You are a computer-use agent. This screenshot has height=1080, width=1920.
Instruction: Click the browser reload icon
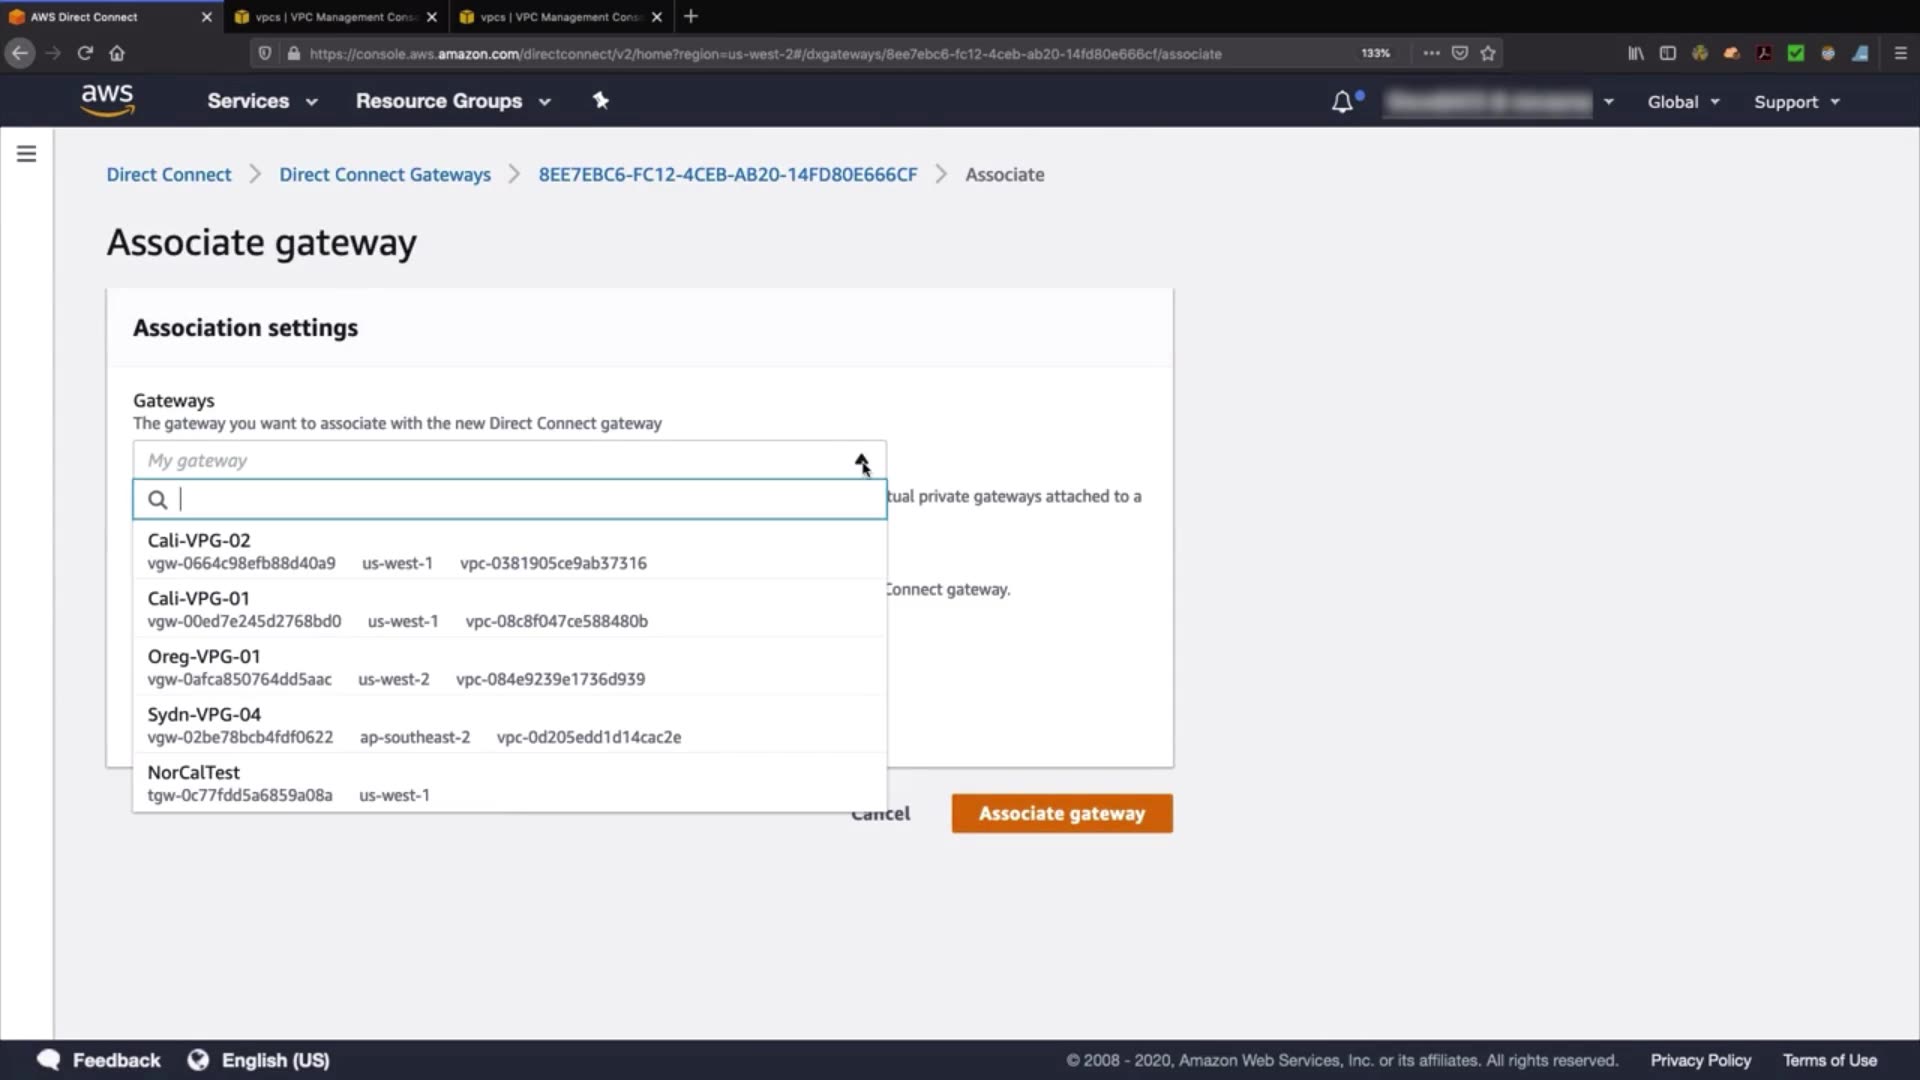(85, 53)
